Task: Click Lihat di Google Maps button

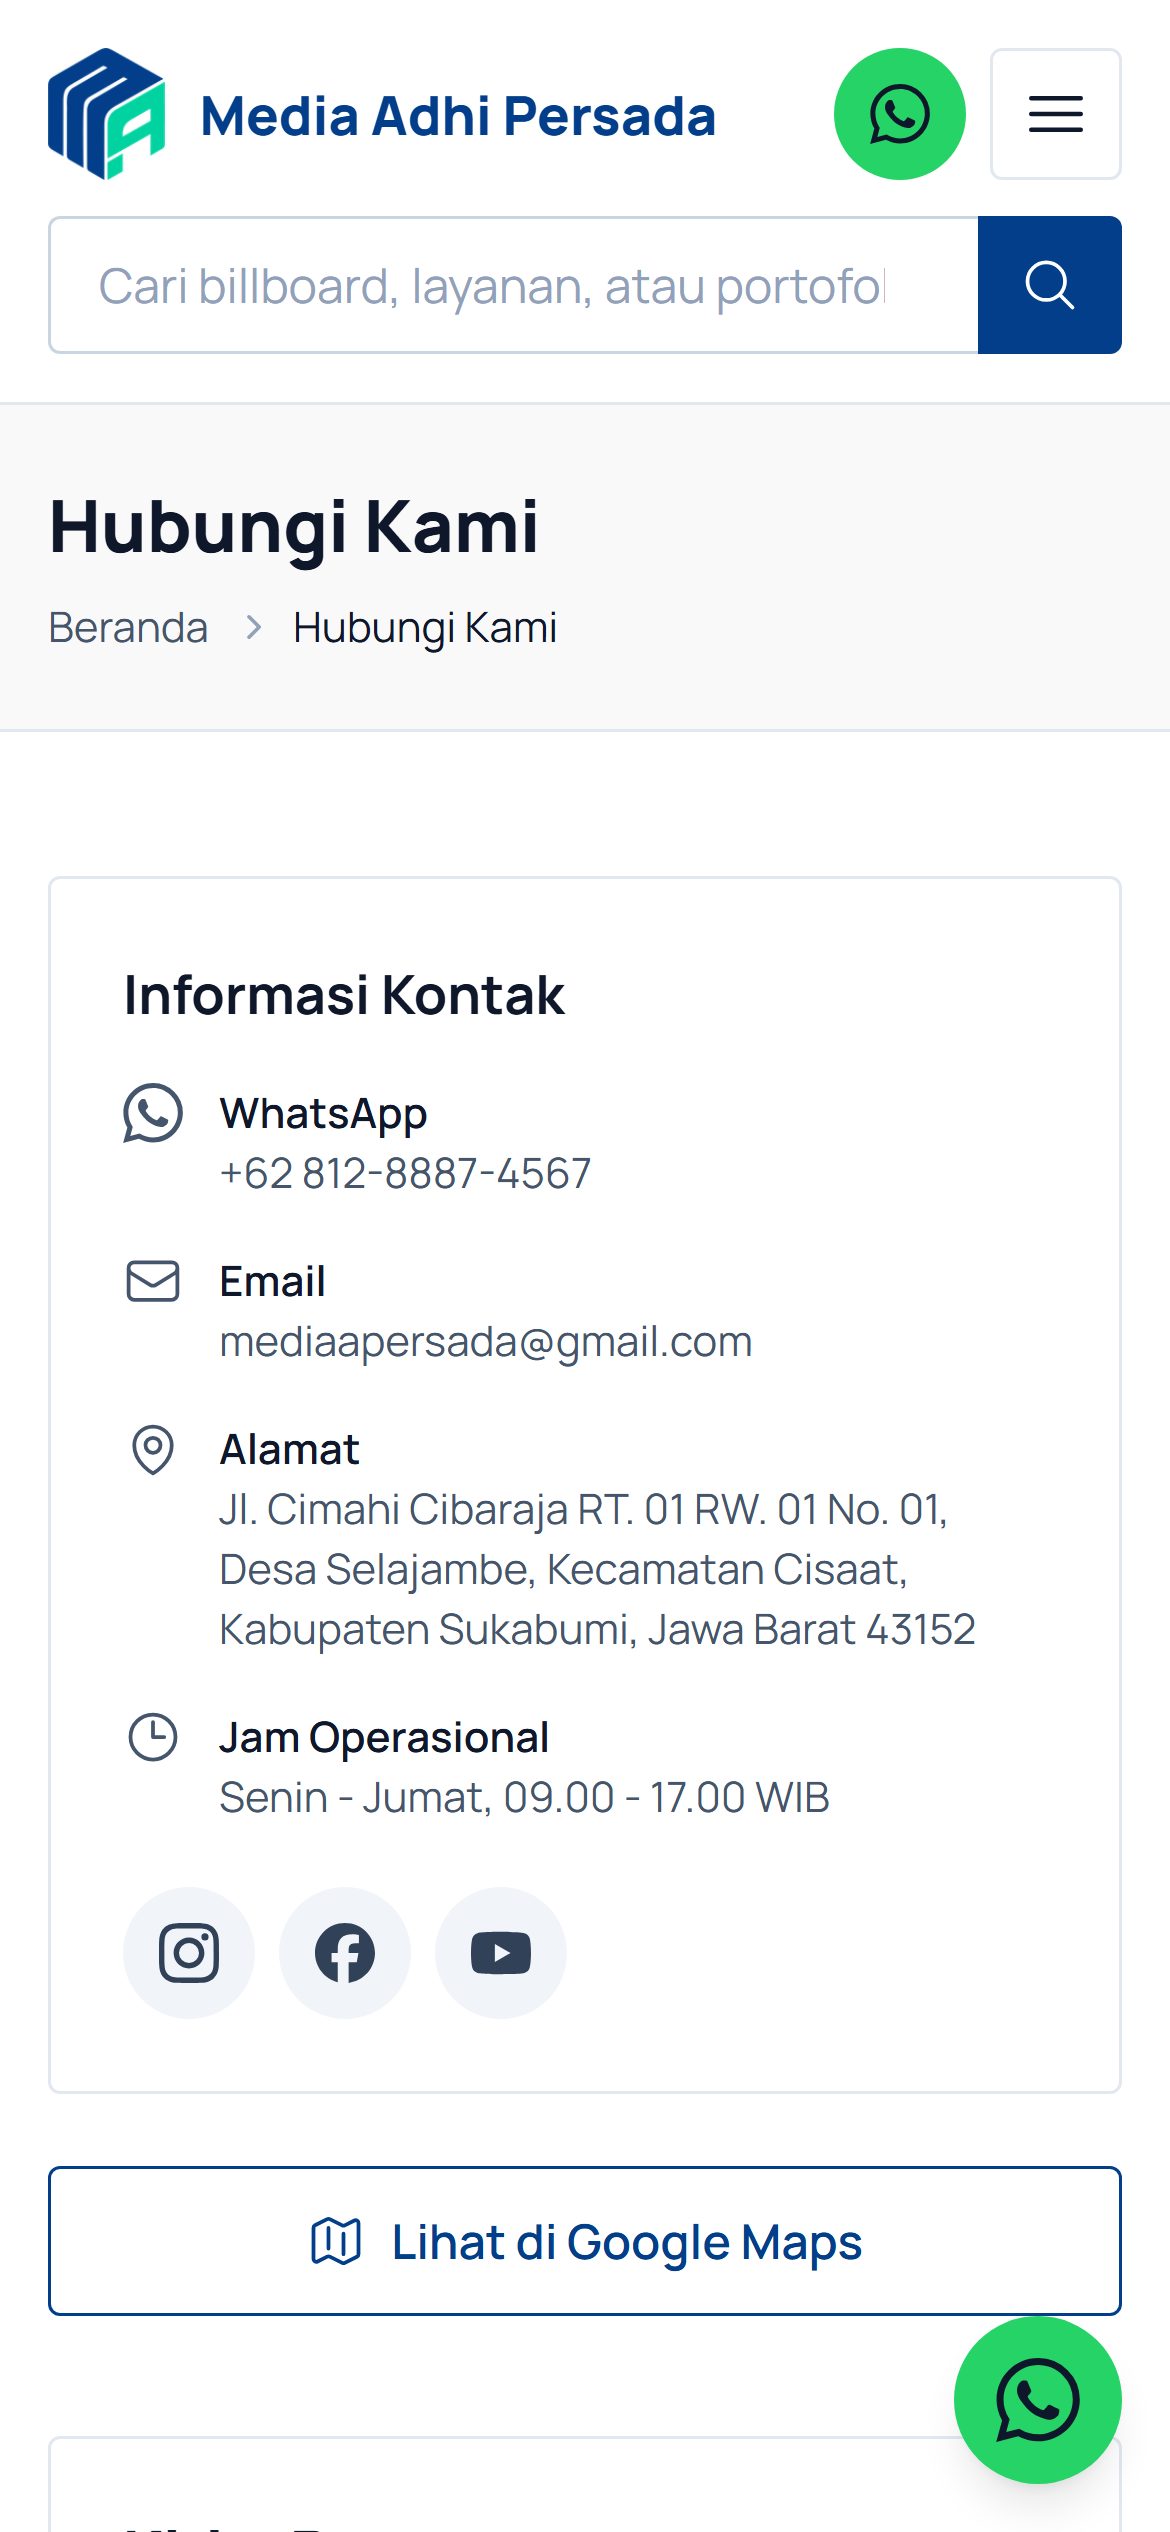Action: (x=585, y=2241)
